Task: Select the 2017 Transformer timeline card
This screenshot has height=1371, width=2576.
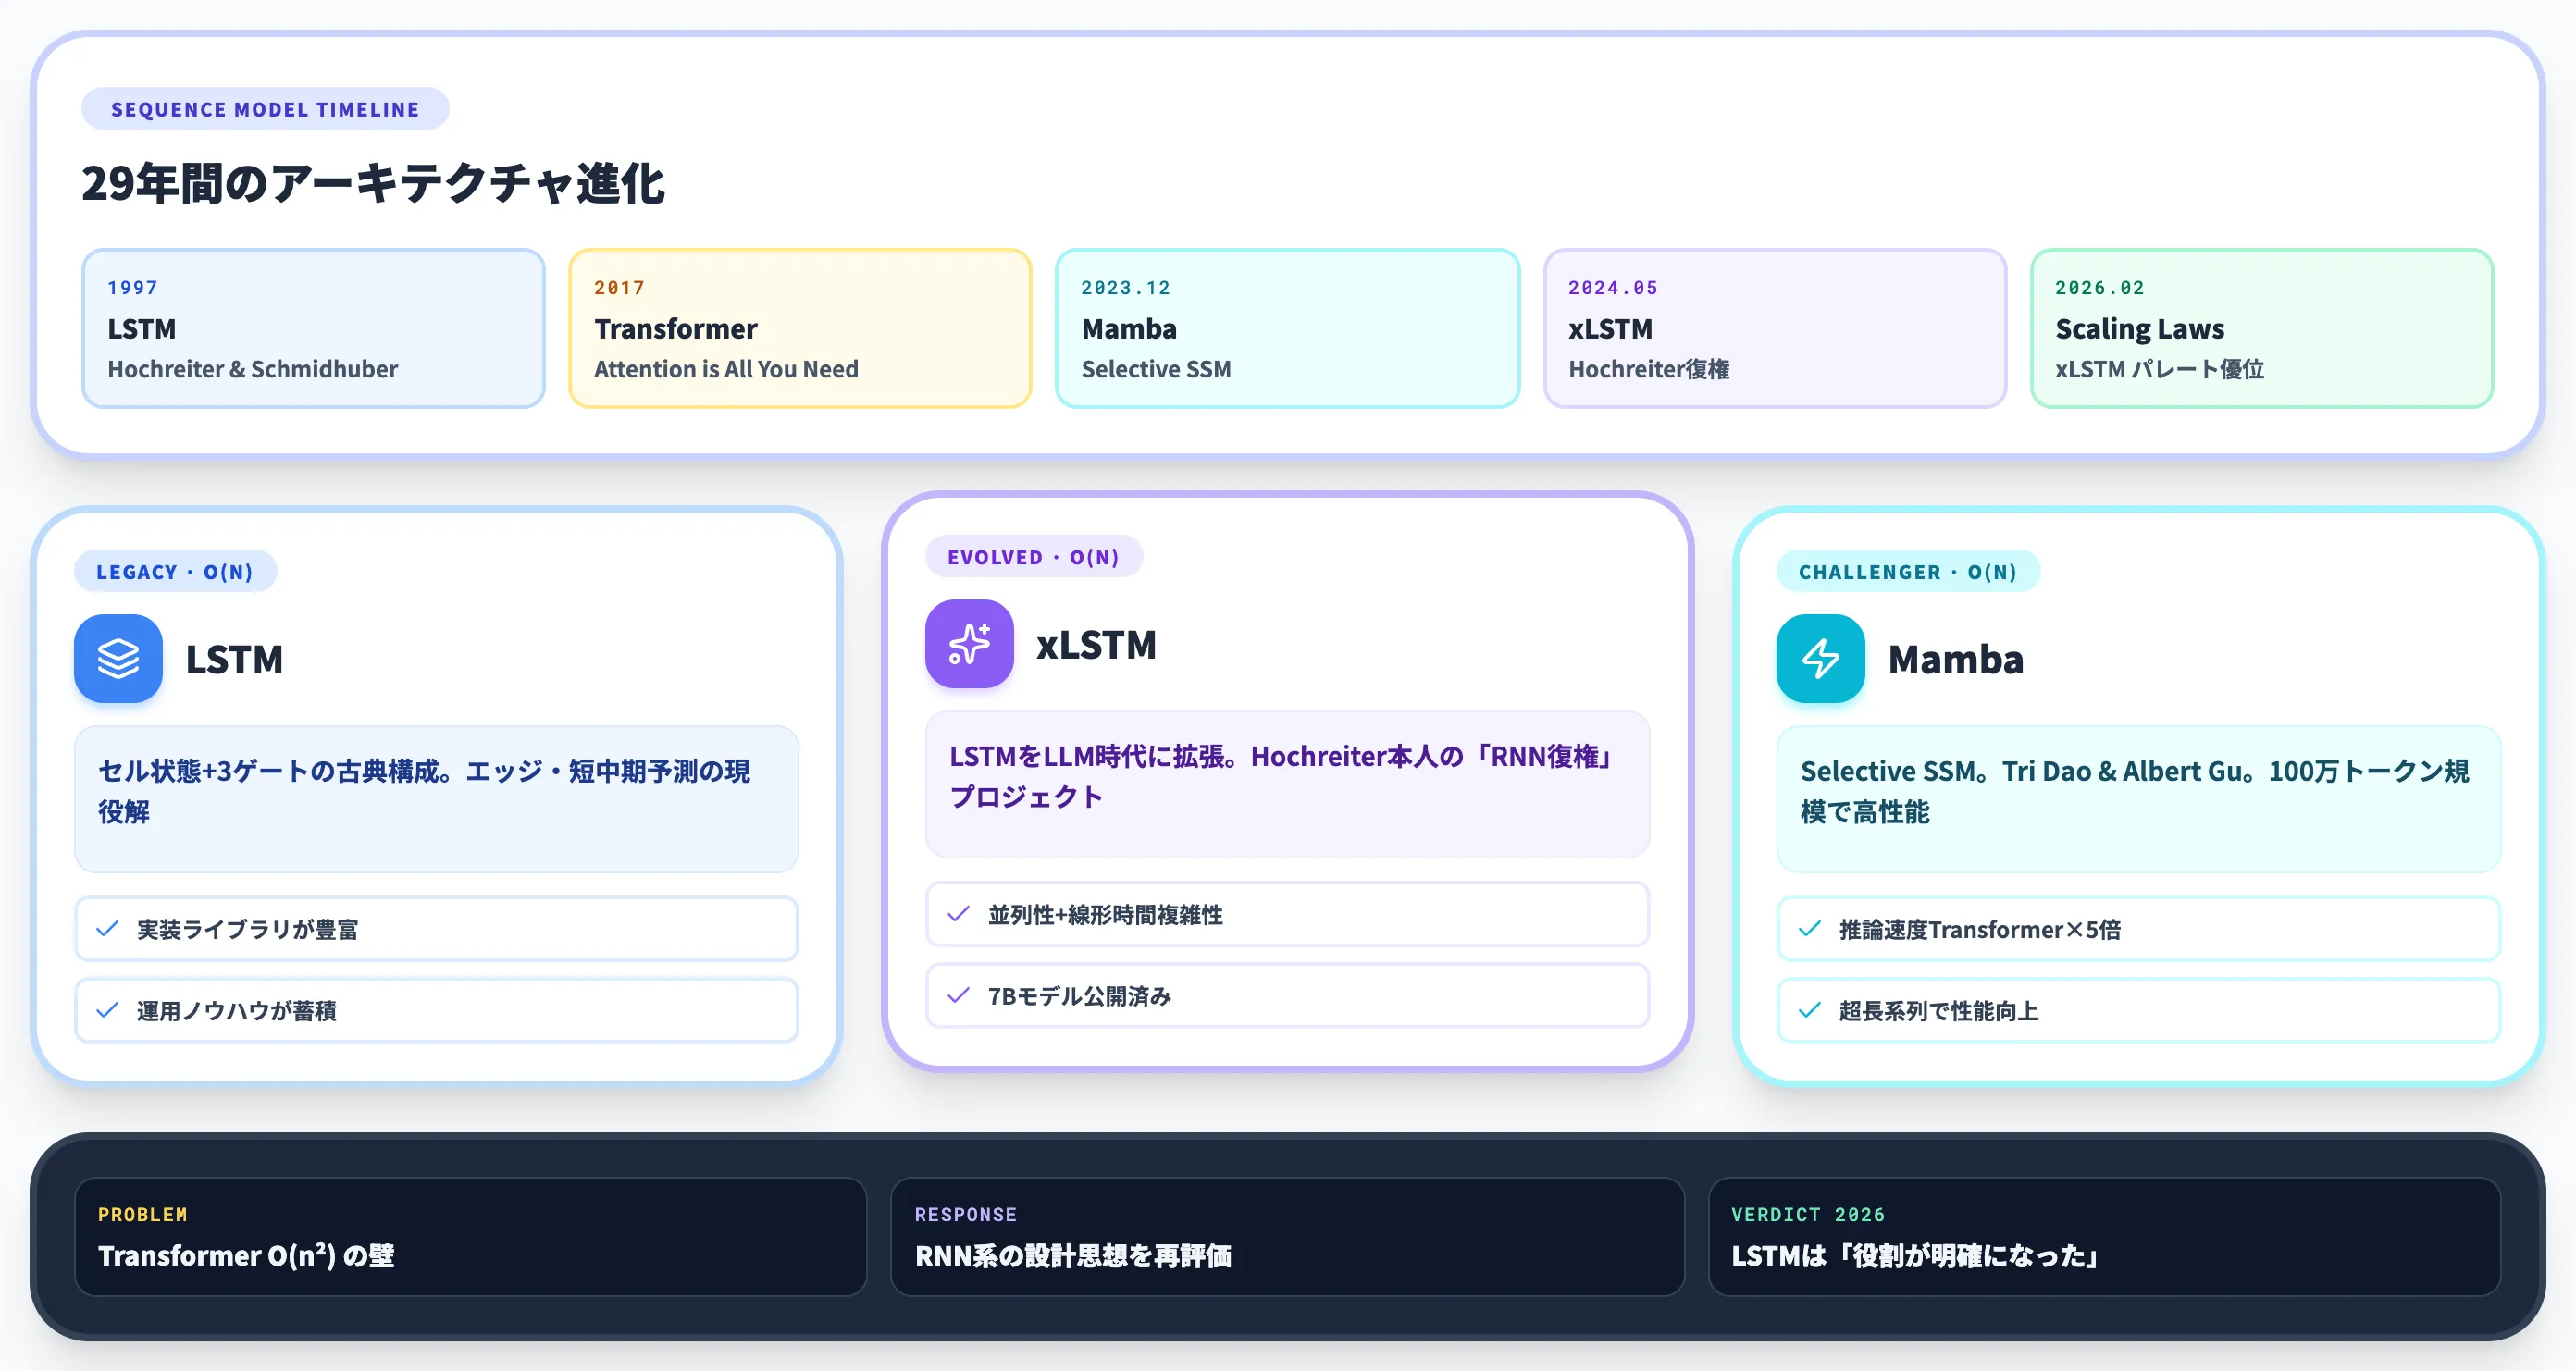Action: (x=800, y=328)
